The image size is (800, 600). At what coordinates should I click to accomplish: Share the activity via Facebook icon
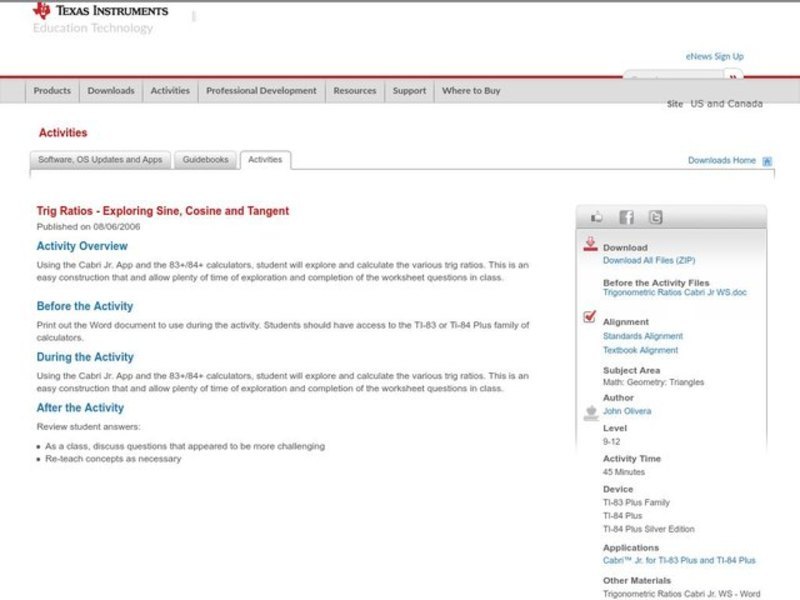[x=626, y=217]
